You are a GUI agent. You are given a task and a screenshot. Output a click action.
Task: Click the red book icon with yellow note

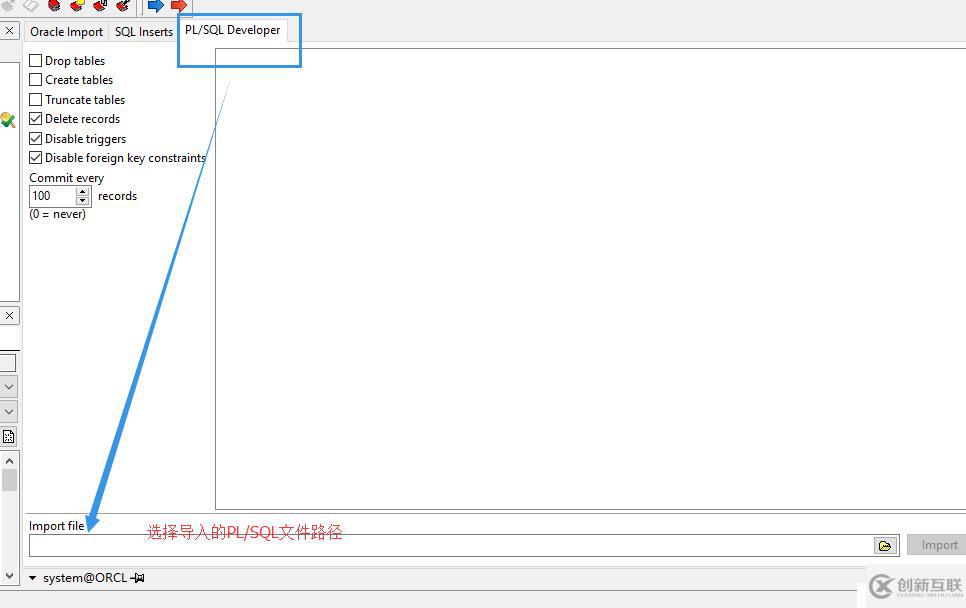click(x=78, y=6)
